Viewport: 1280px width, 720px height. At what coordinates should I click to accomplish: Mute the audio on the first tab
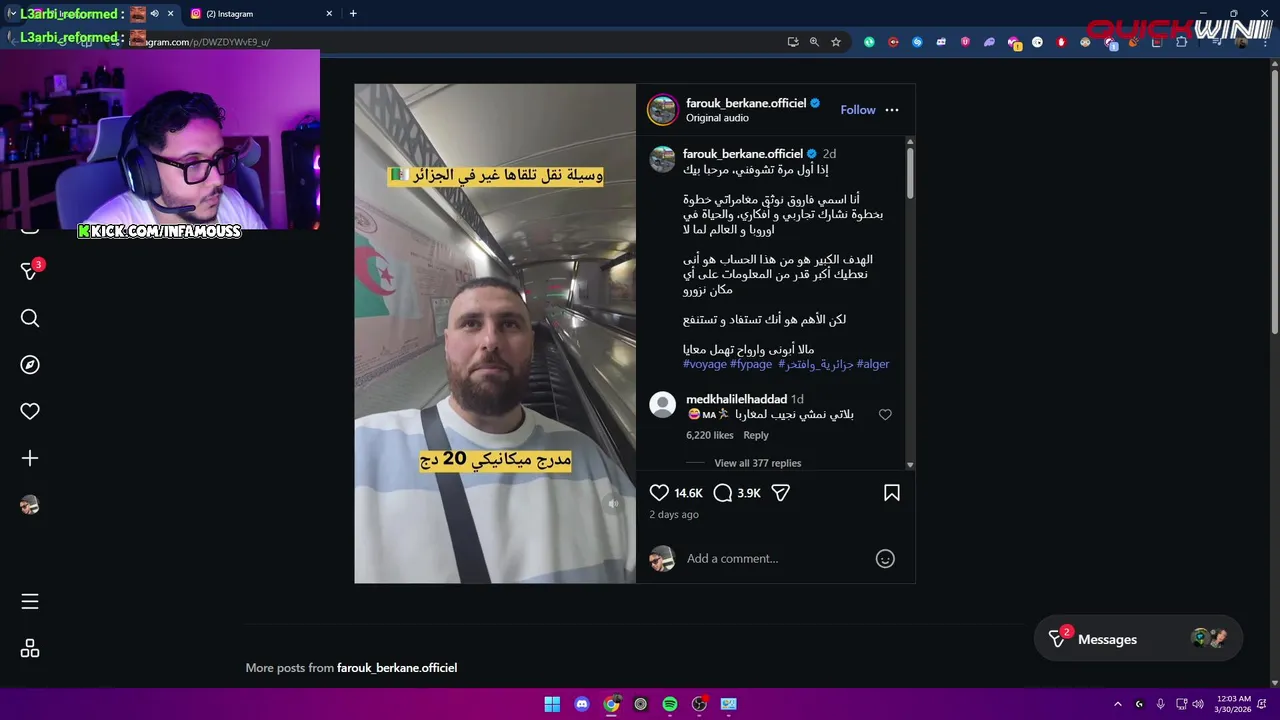point(154,14)
